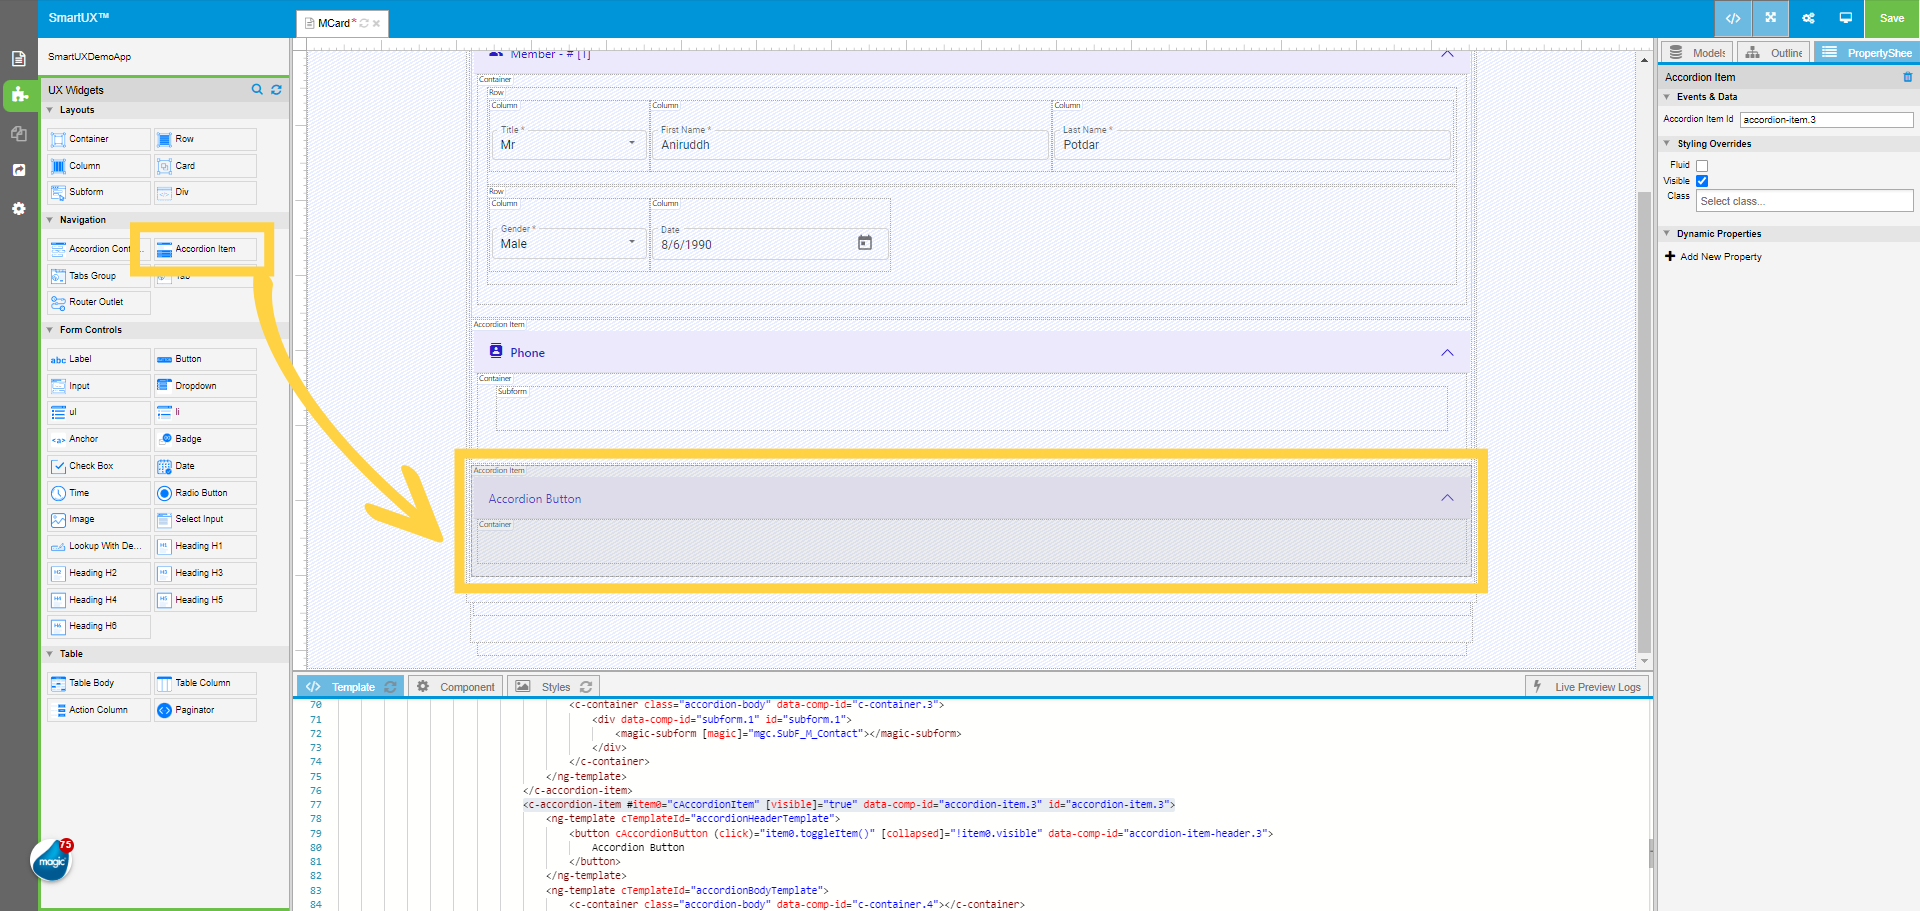1920x911 pixels.
Task: Click the Accordion Item Id input field
Action: point(1825,120)
